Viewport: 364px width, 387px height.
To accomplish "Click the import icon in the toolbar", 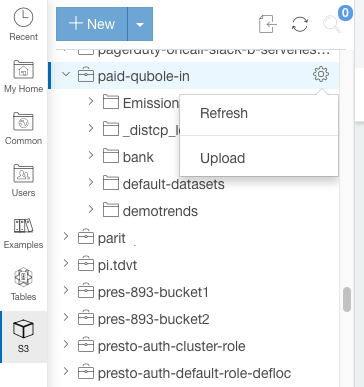I will tap(268, 24).
